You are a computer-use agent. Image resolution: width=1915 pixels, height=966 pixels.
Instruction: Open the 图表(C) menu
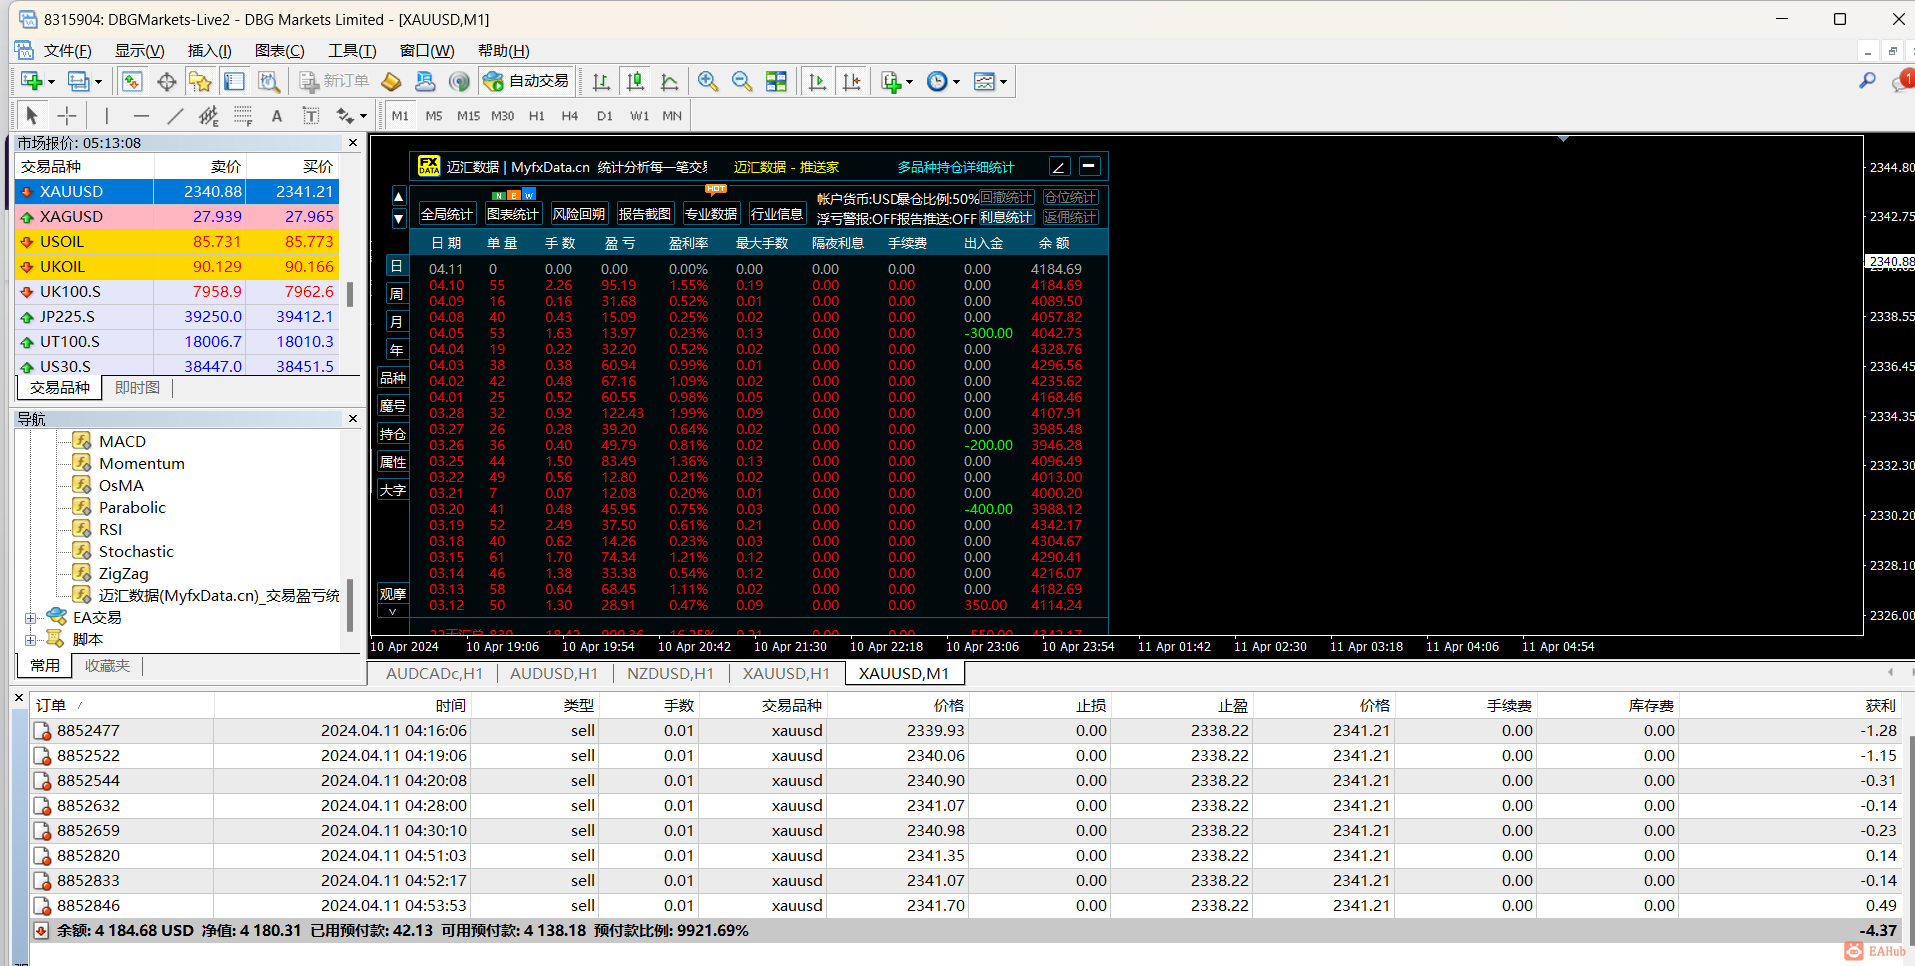(x=279, y=51)
